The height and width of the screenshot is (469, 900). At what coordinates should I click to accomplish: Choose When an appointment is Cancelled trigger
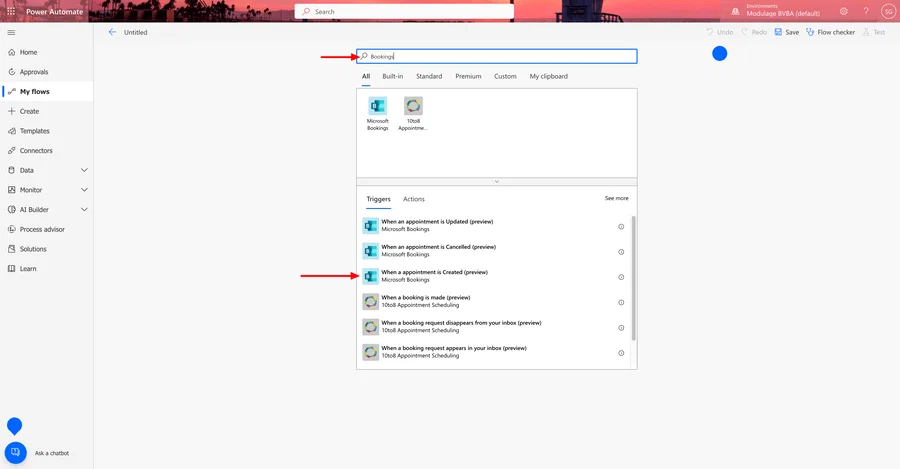point(495,251)
